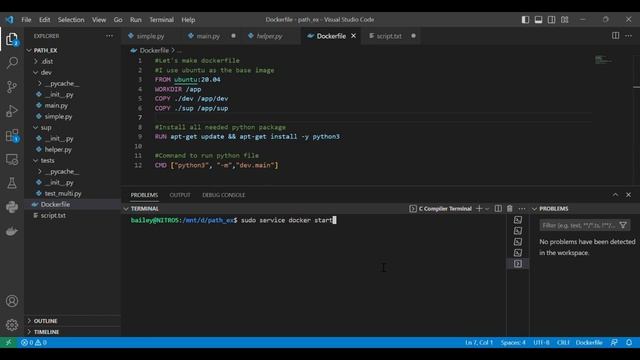This screenshot has height=360, width=640.
Task: Create a new terminal with plus icon
Action: pyautogui.click(x=479, y=209)
